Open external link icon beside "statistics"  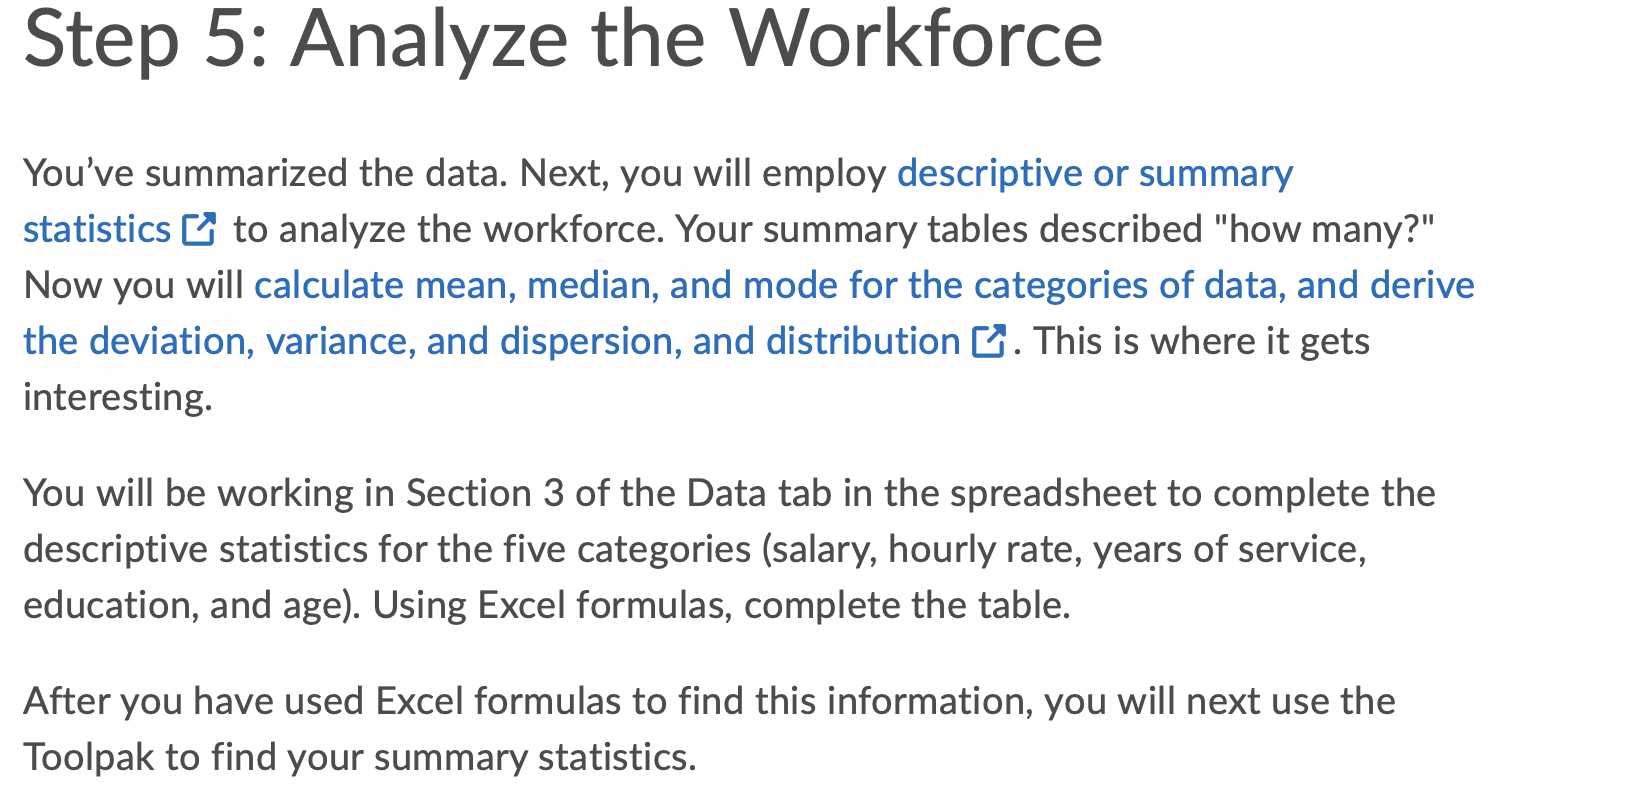point(199,230)
